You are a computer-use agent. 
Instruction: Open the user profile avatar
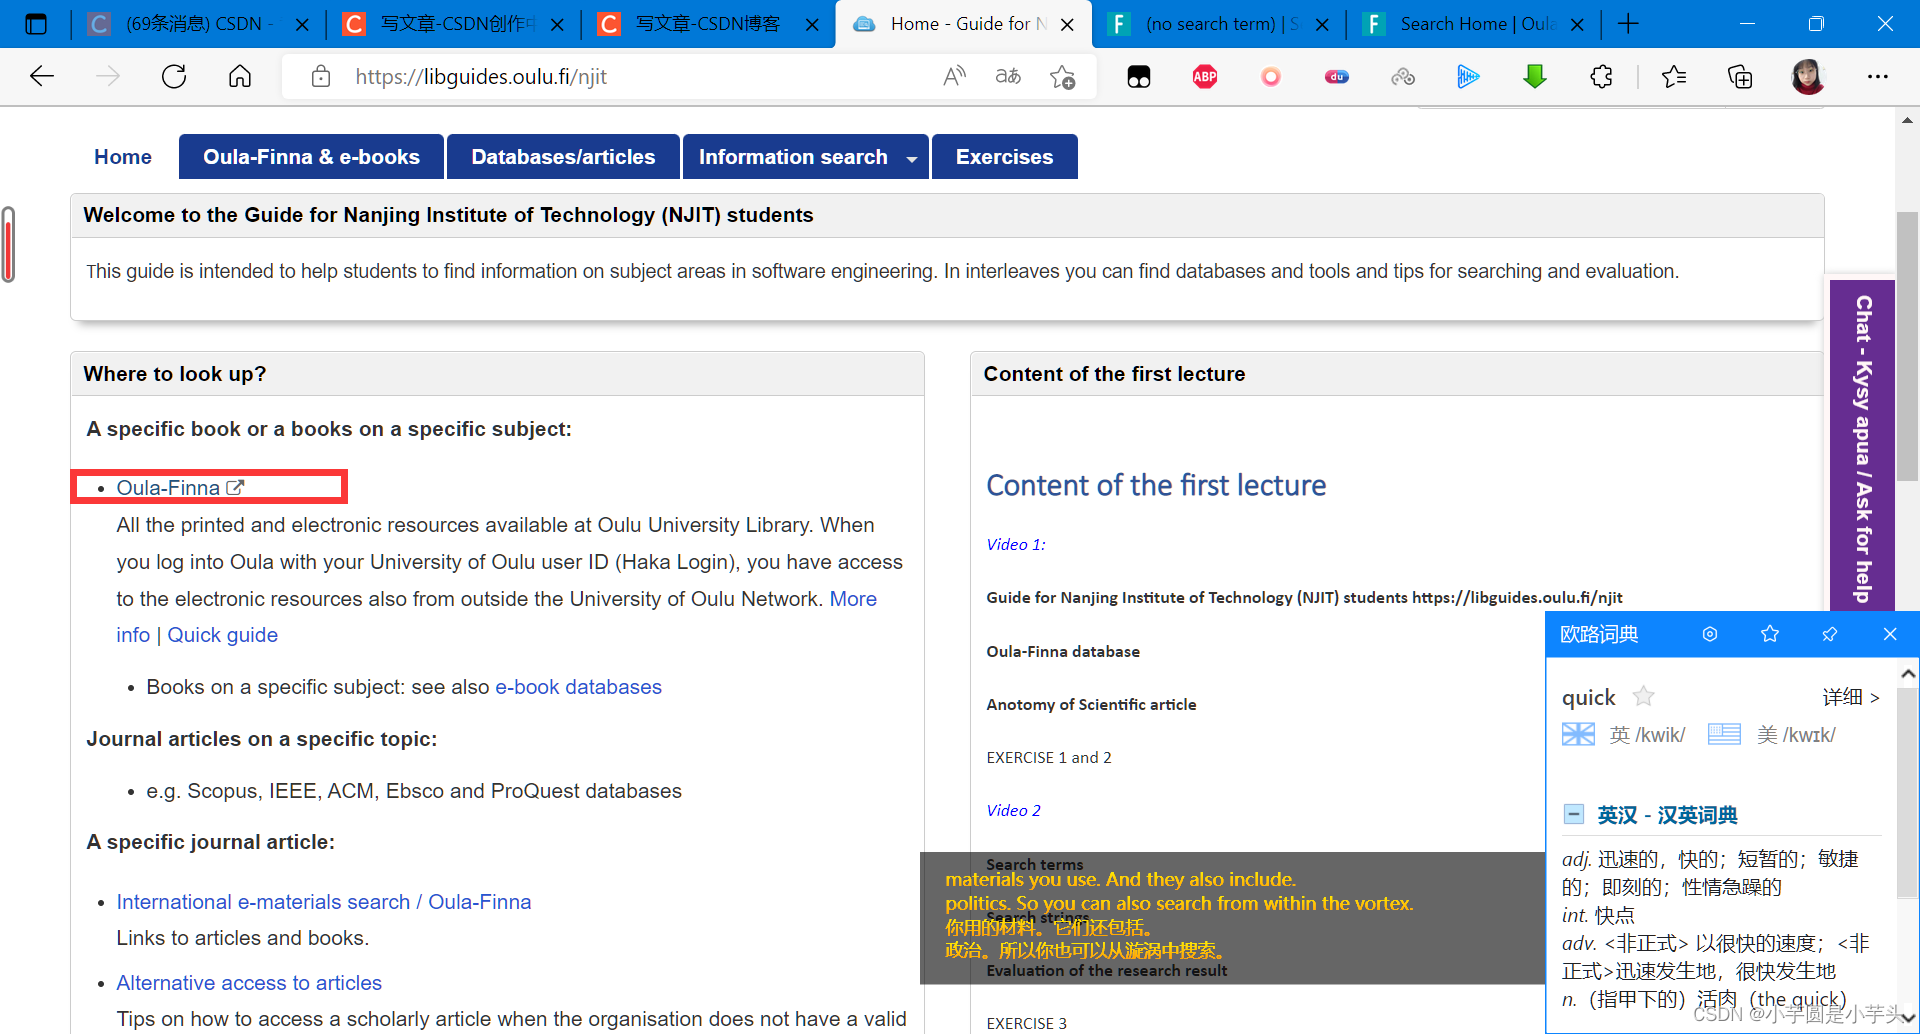point(1808,77)
